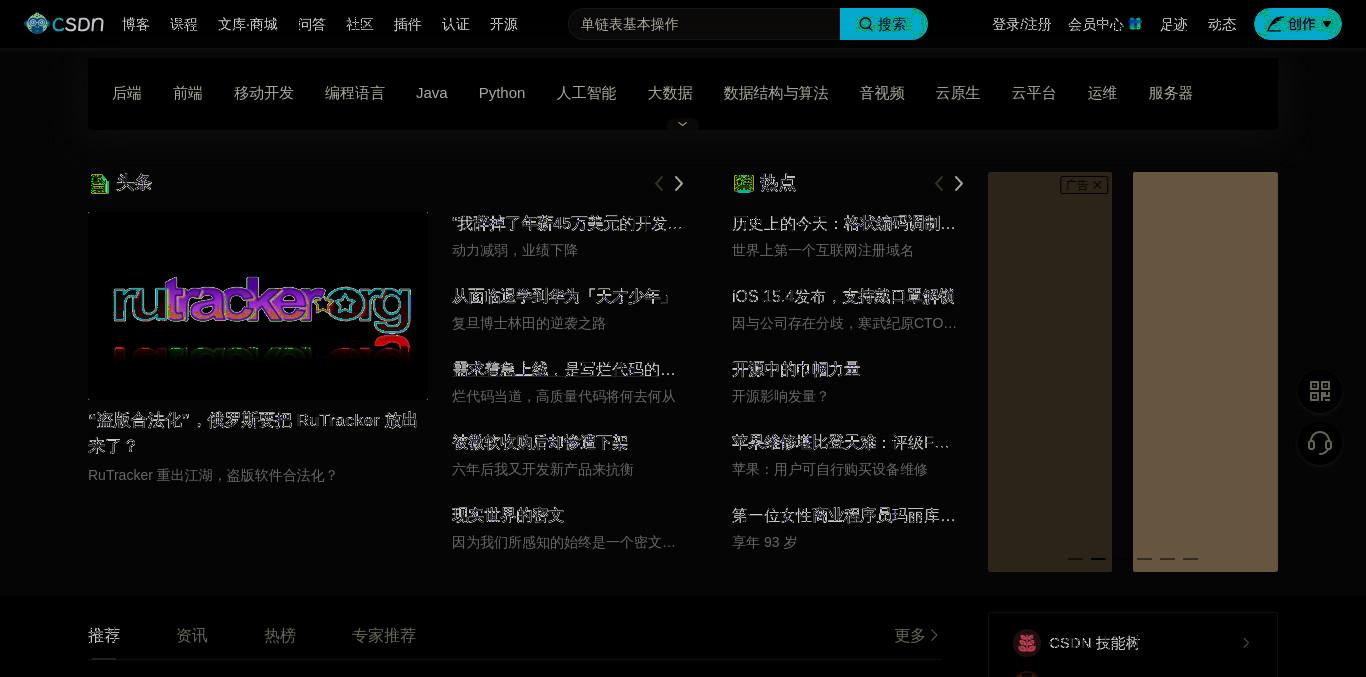The width and height of the screenshot is (1366, 677).
Task: Select the Java category
Action: (x=432, y=93)
